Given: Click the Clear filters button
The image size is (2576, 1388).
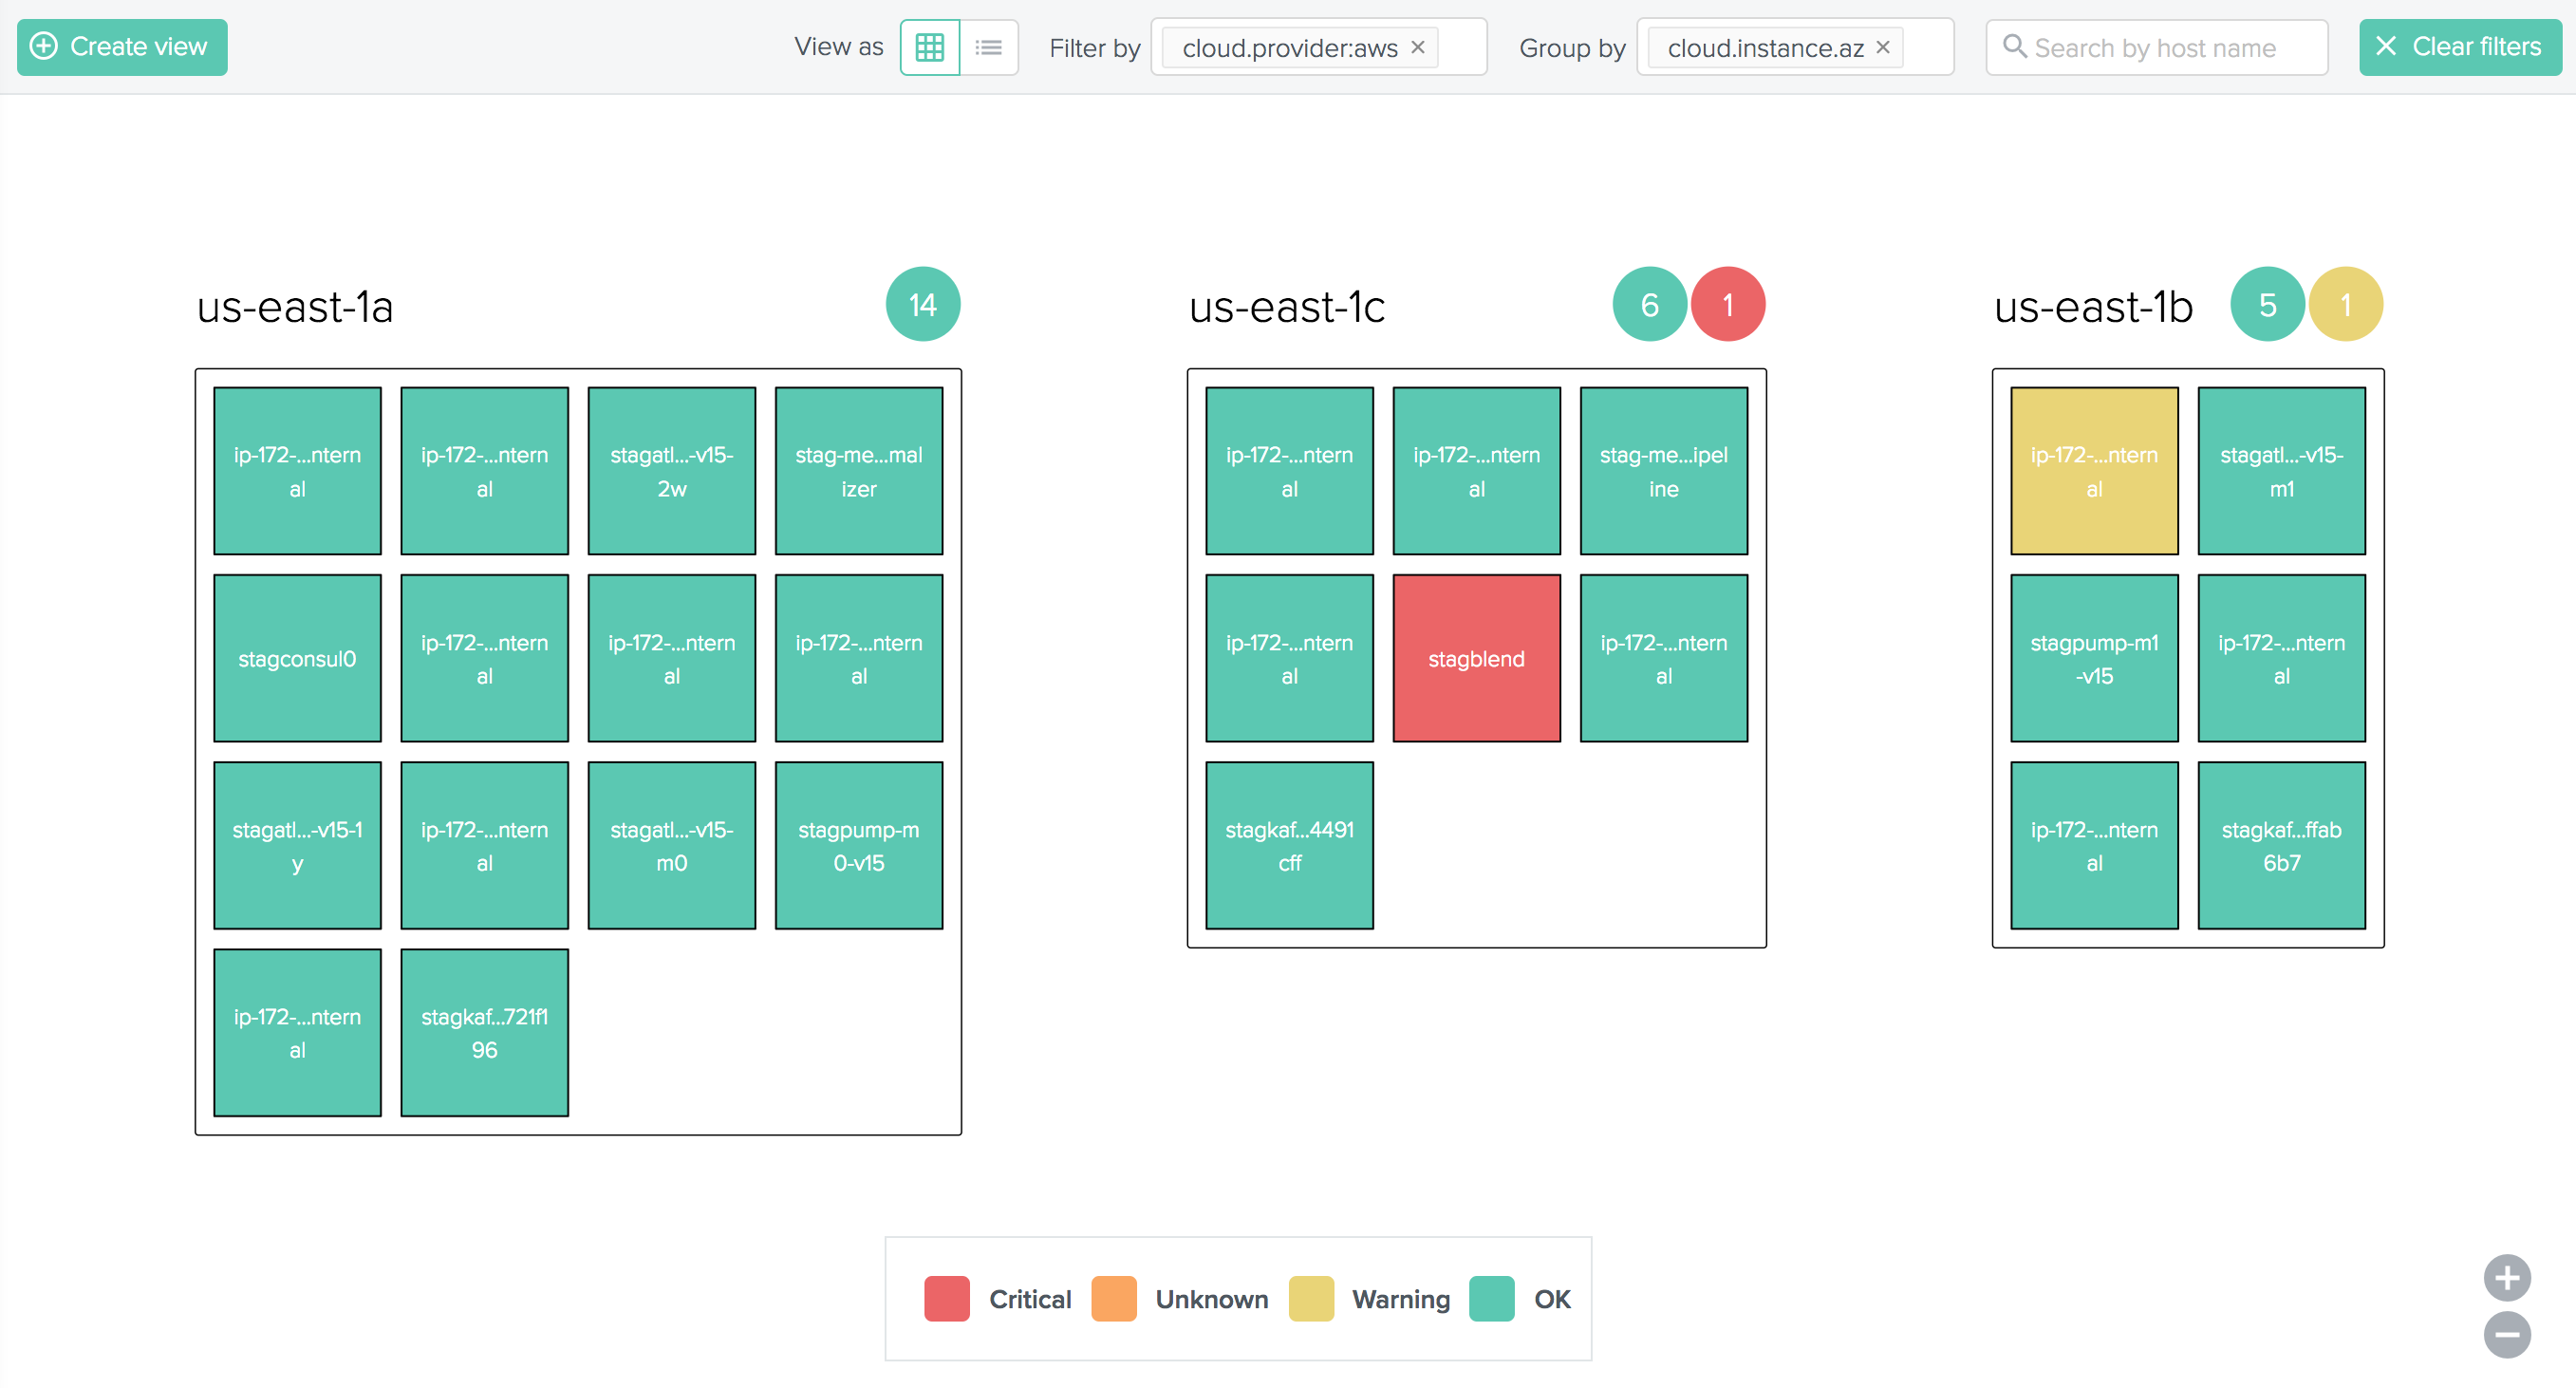Looking at the screenshot, I should tap(2460, 47).
